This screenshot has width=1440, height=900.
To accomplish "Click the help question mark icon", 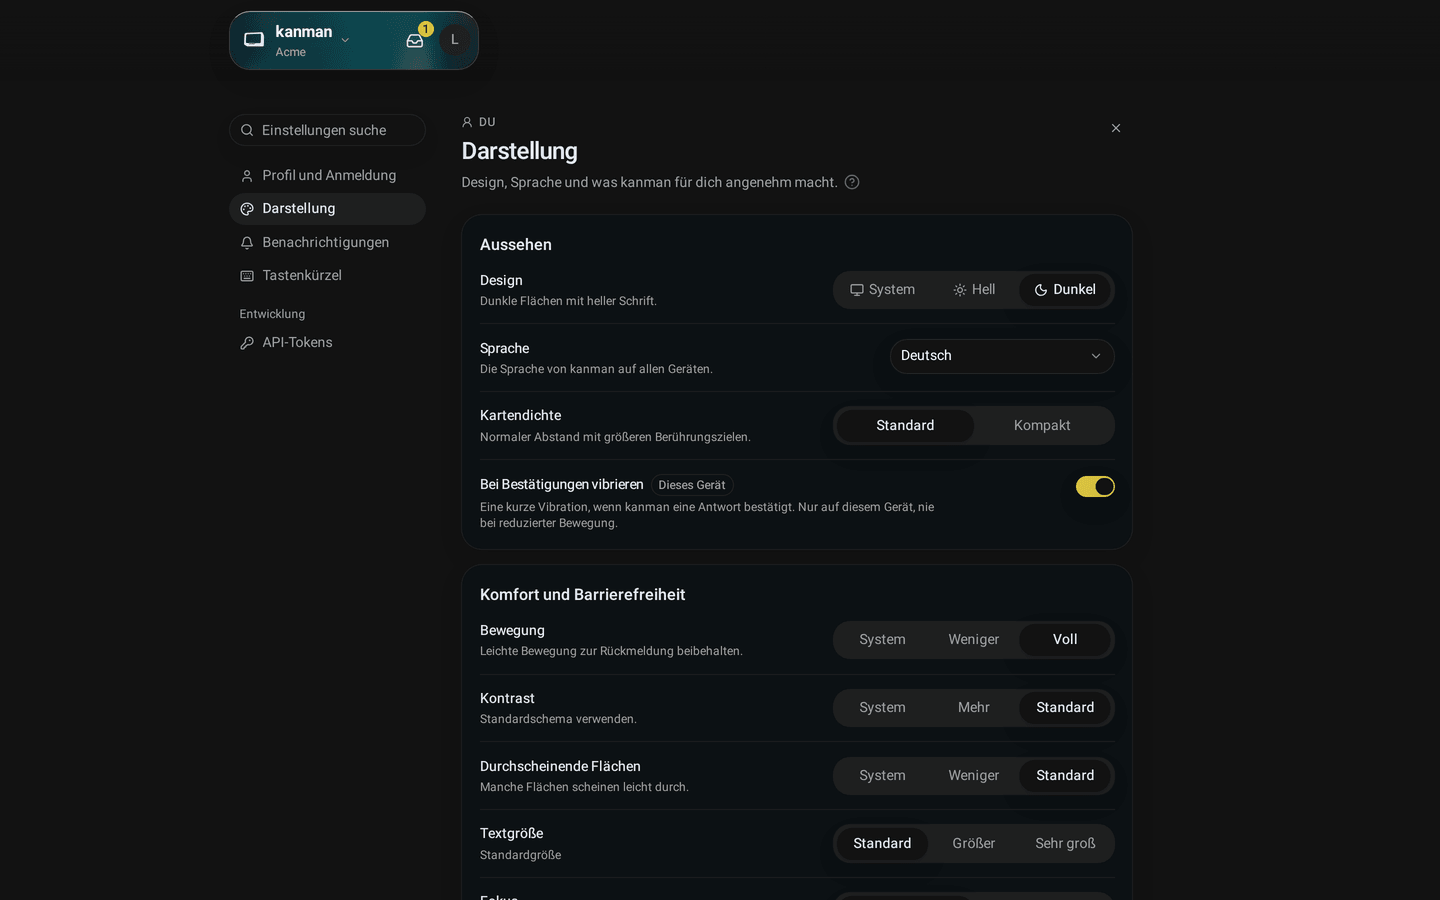I will (852, 182).
